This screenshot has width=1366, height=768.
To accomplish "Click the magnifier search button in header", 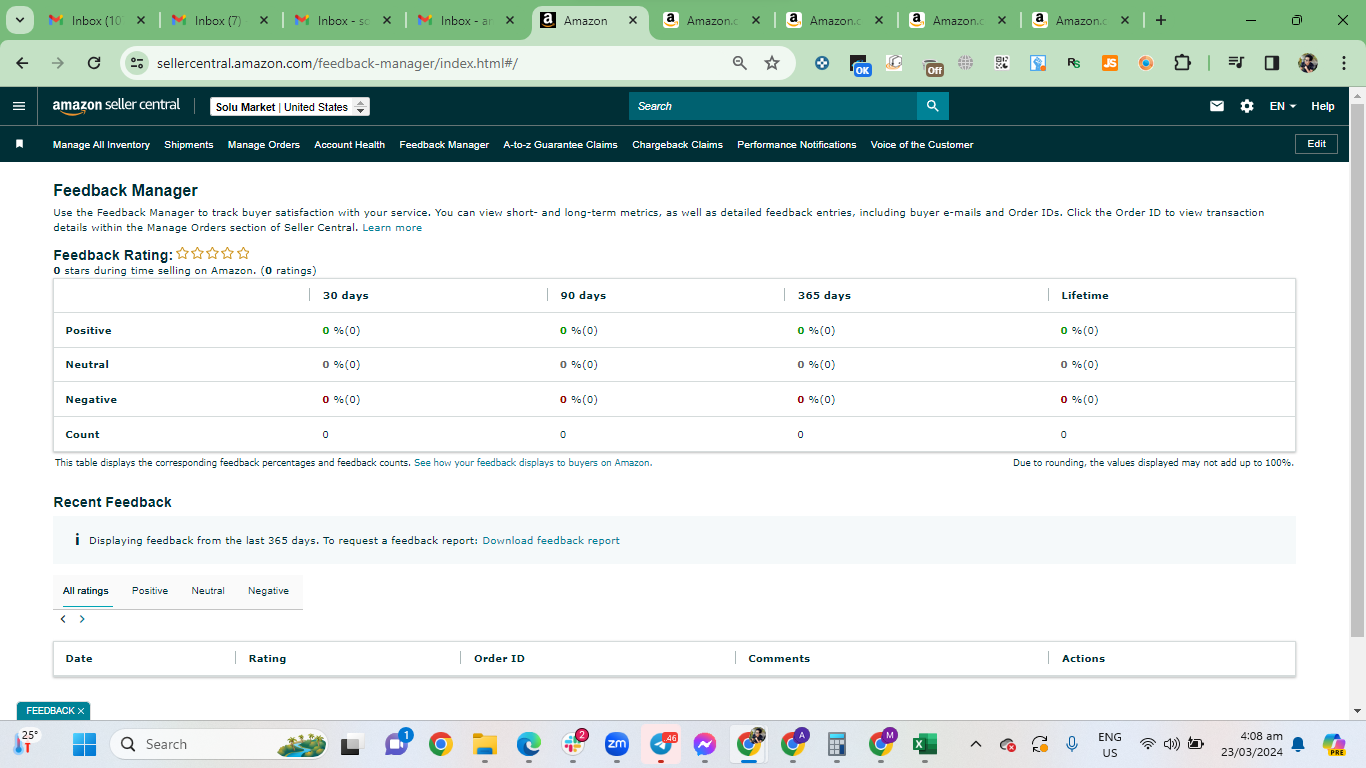I will (932, 106).
